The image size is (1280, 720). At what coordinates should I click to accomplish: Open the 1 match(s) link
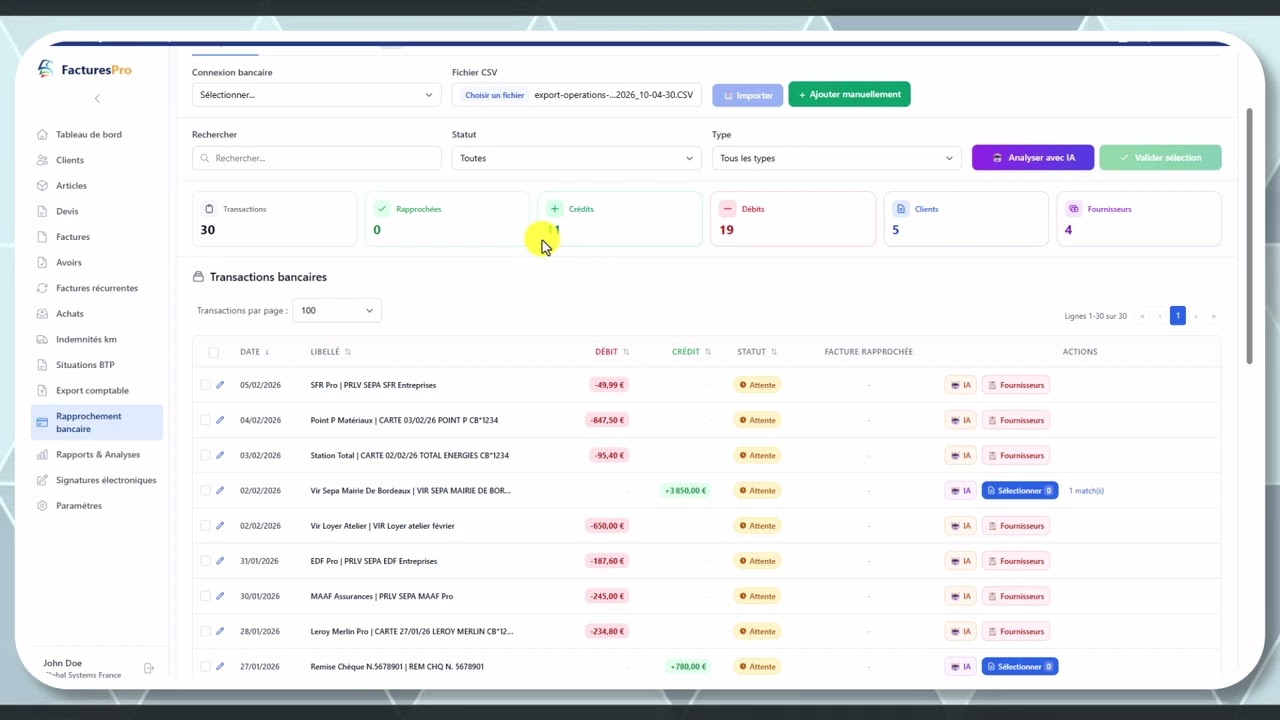click(x=1086, y=491)
